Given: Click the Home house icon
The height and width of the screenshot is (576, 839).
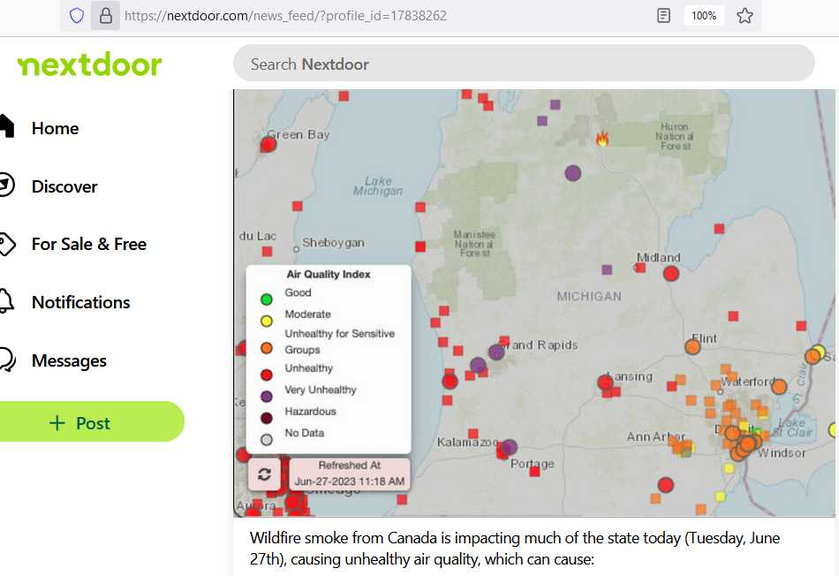Looking at the screenshot, I should point(6,127).
